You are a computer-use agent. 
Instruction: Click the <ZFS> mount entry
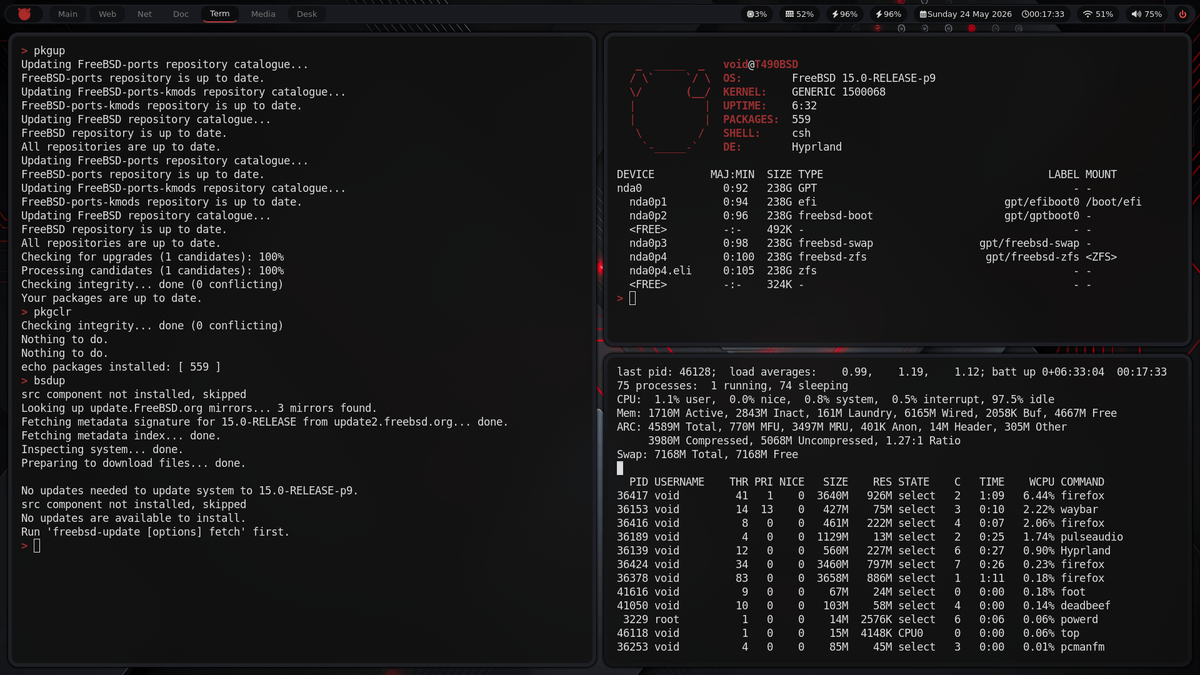[1101, 257]
